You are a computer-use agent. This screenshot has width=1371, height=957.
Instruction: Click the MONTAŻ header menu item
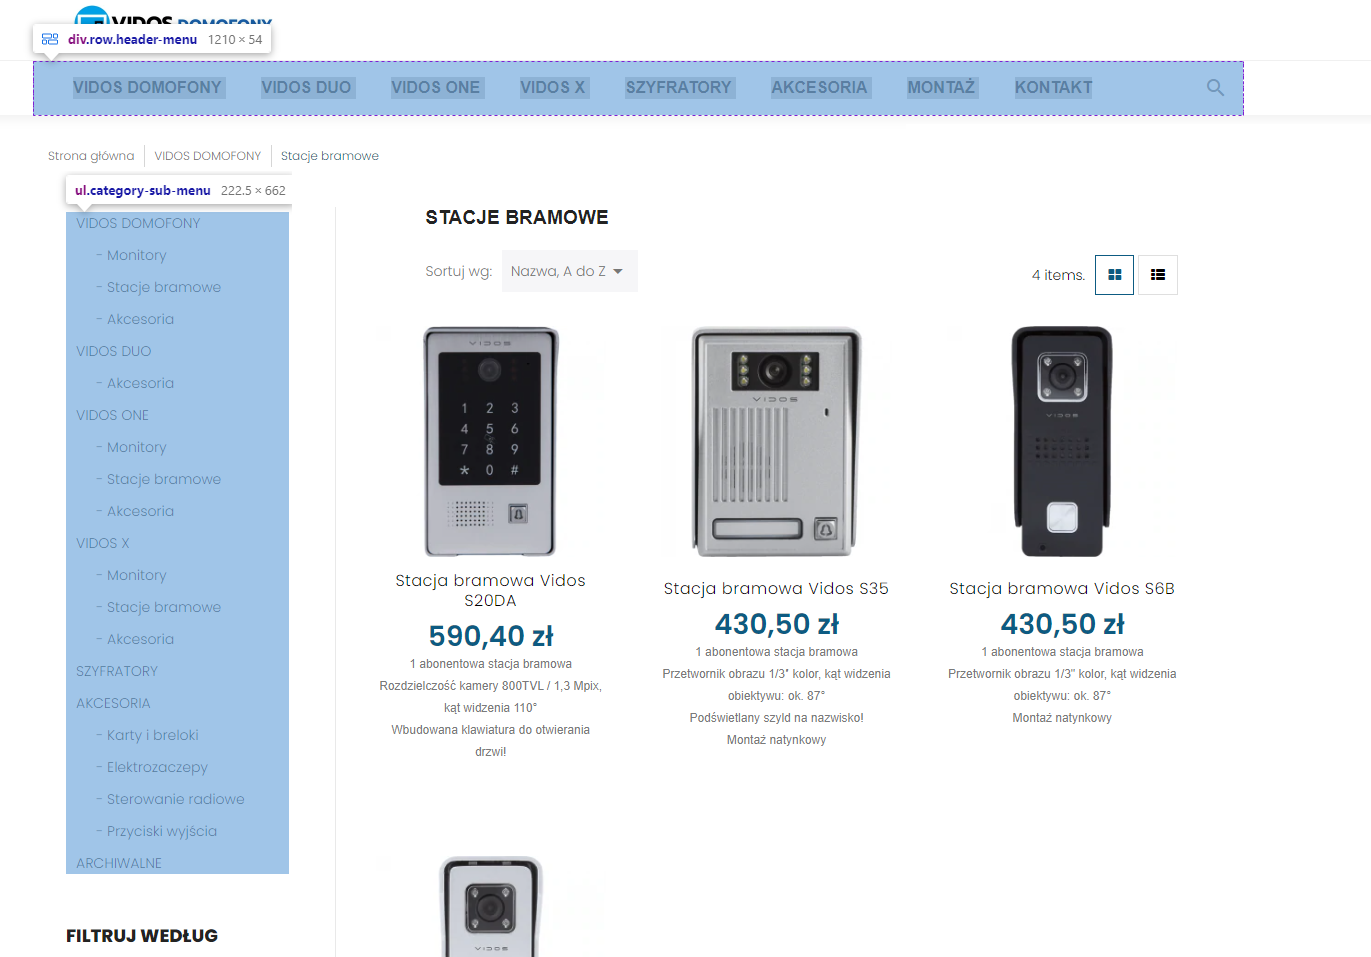click(x=941, y=88)
